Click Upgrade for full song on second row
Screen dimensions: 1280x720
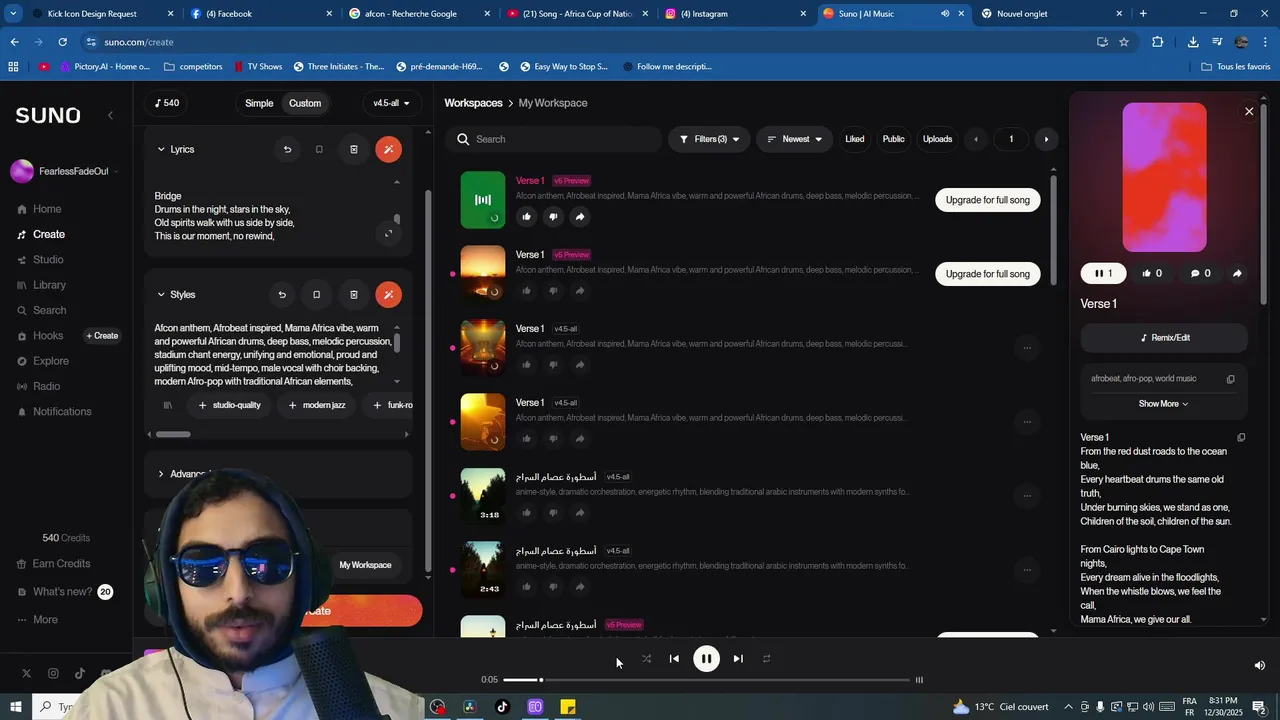click(x=988, y=274)
